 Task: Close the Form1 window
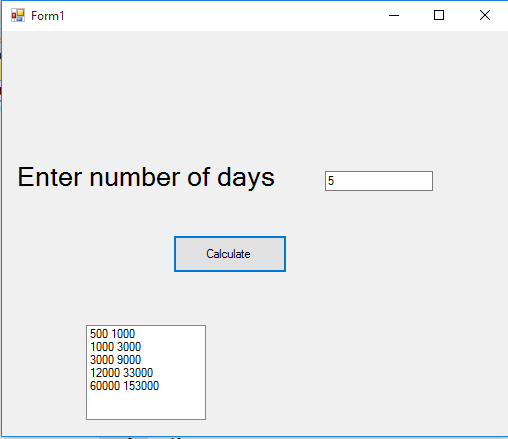pyautogui.click(x=485, y=15)
